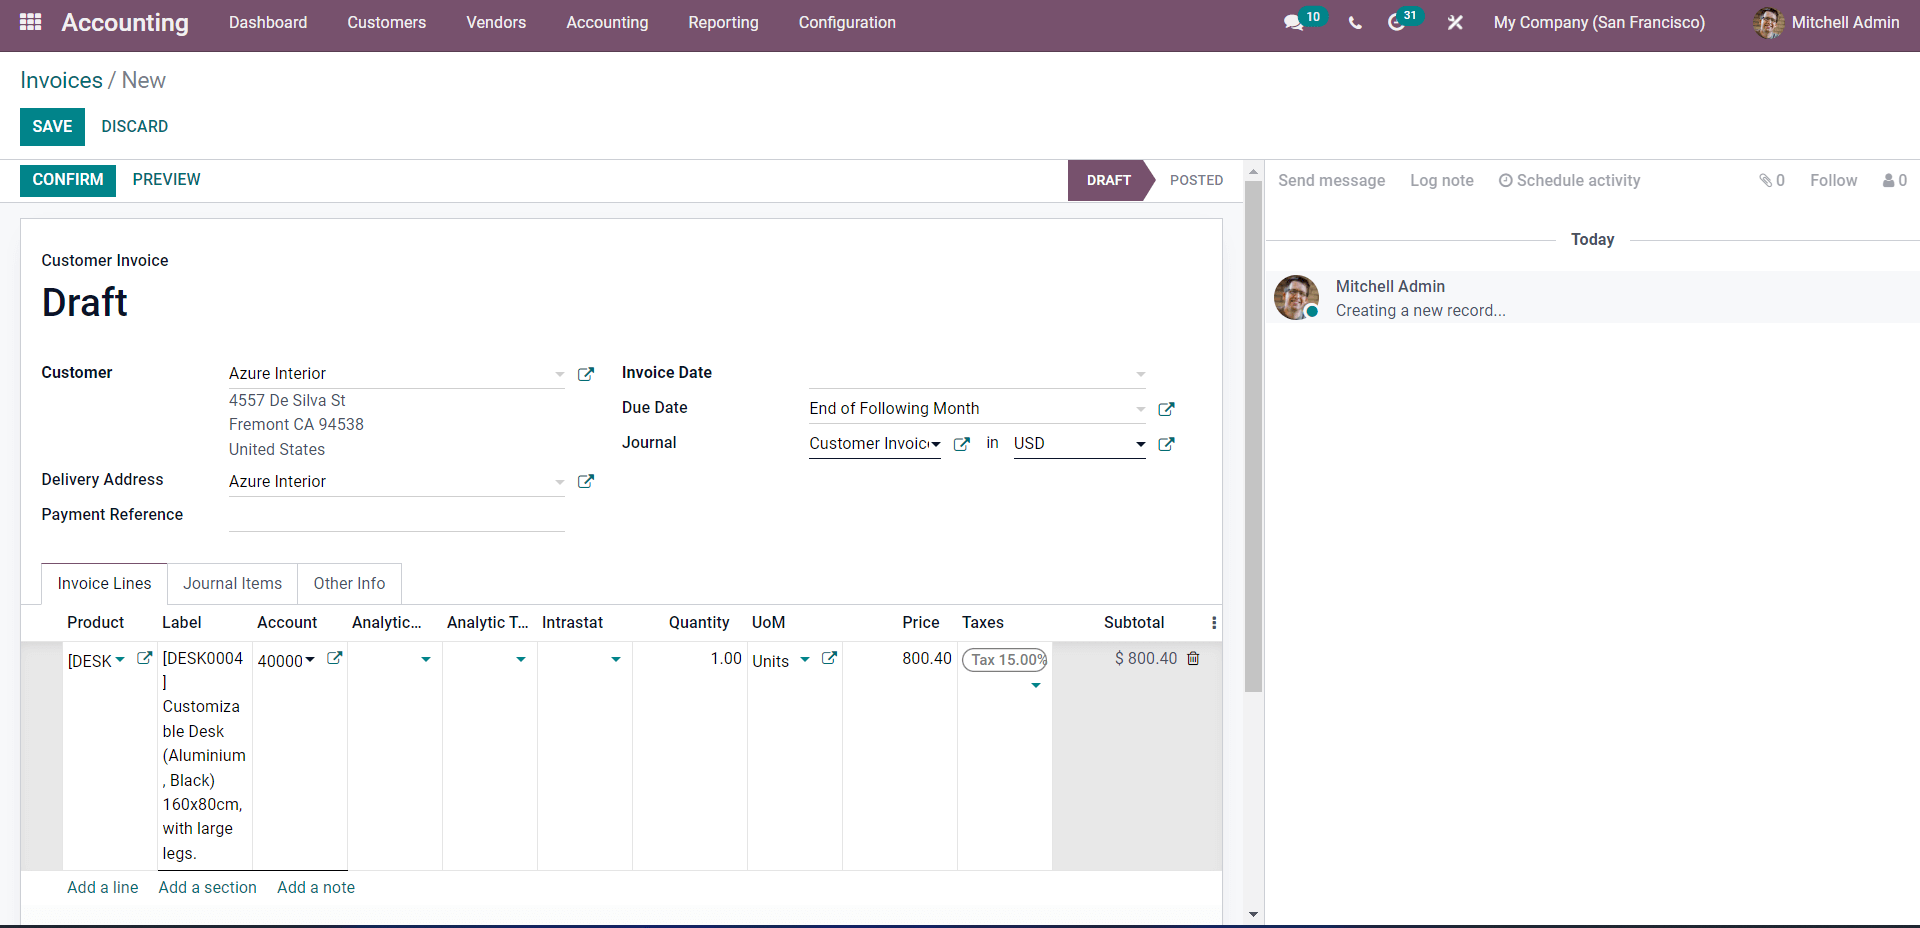Click Add a note link
Screen dimensions: 1920x928
coord(316,887)
